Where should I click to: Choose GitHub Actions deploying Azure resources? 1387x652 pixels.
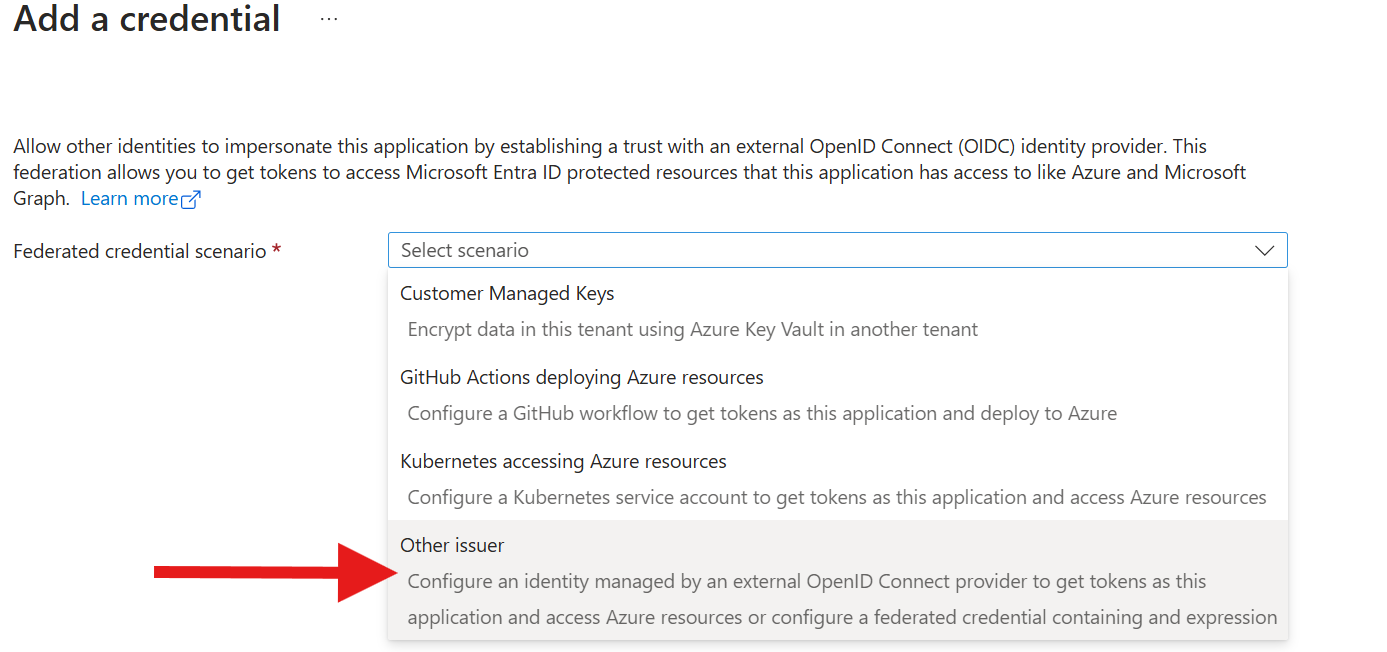[x=581, y=378]
